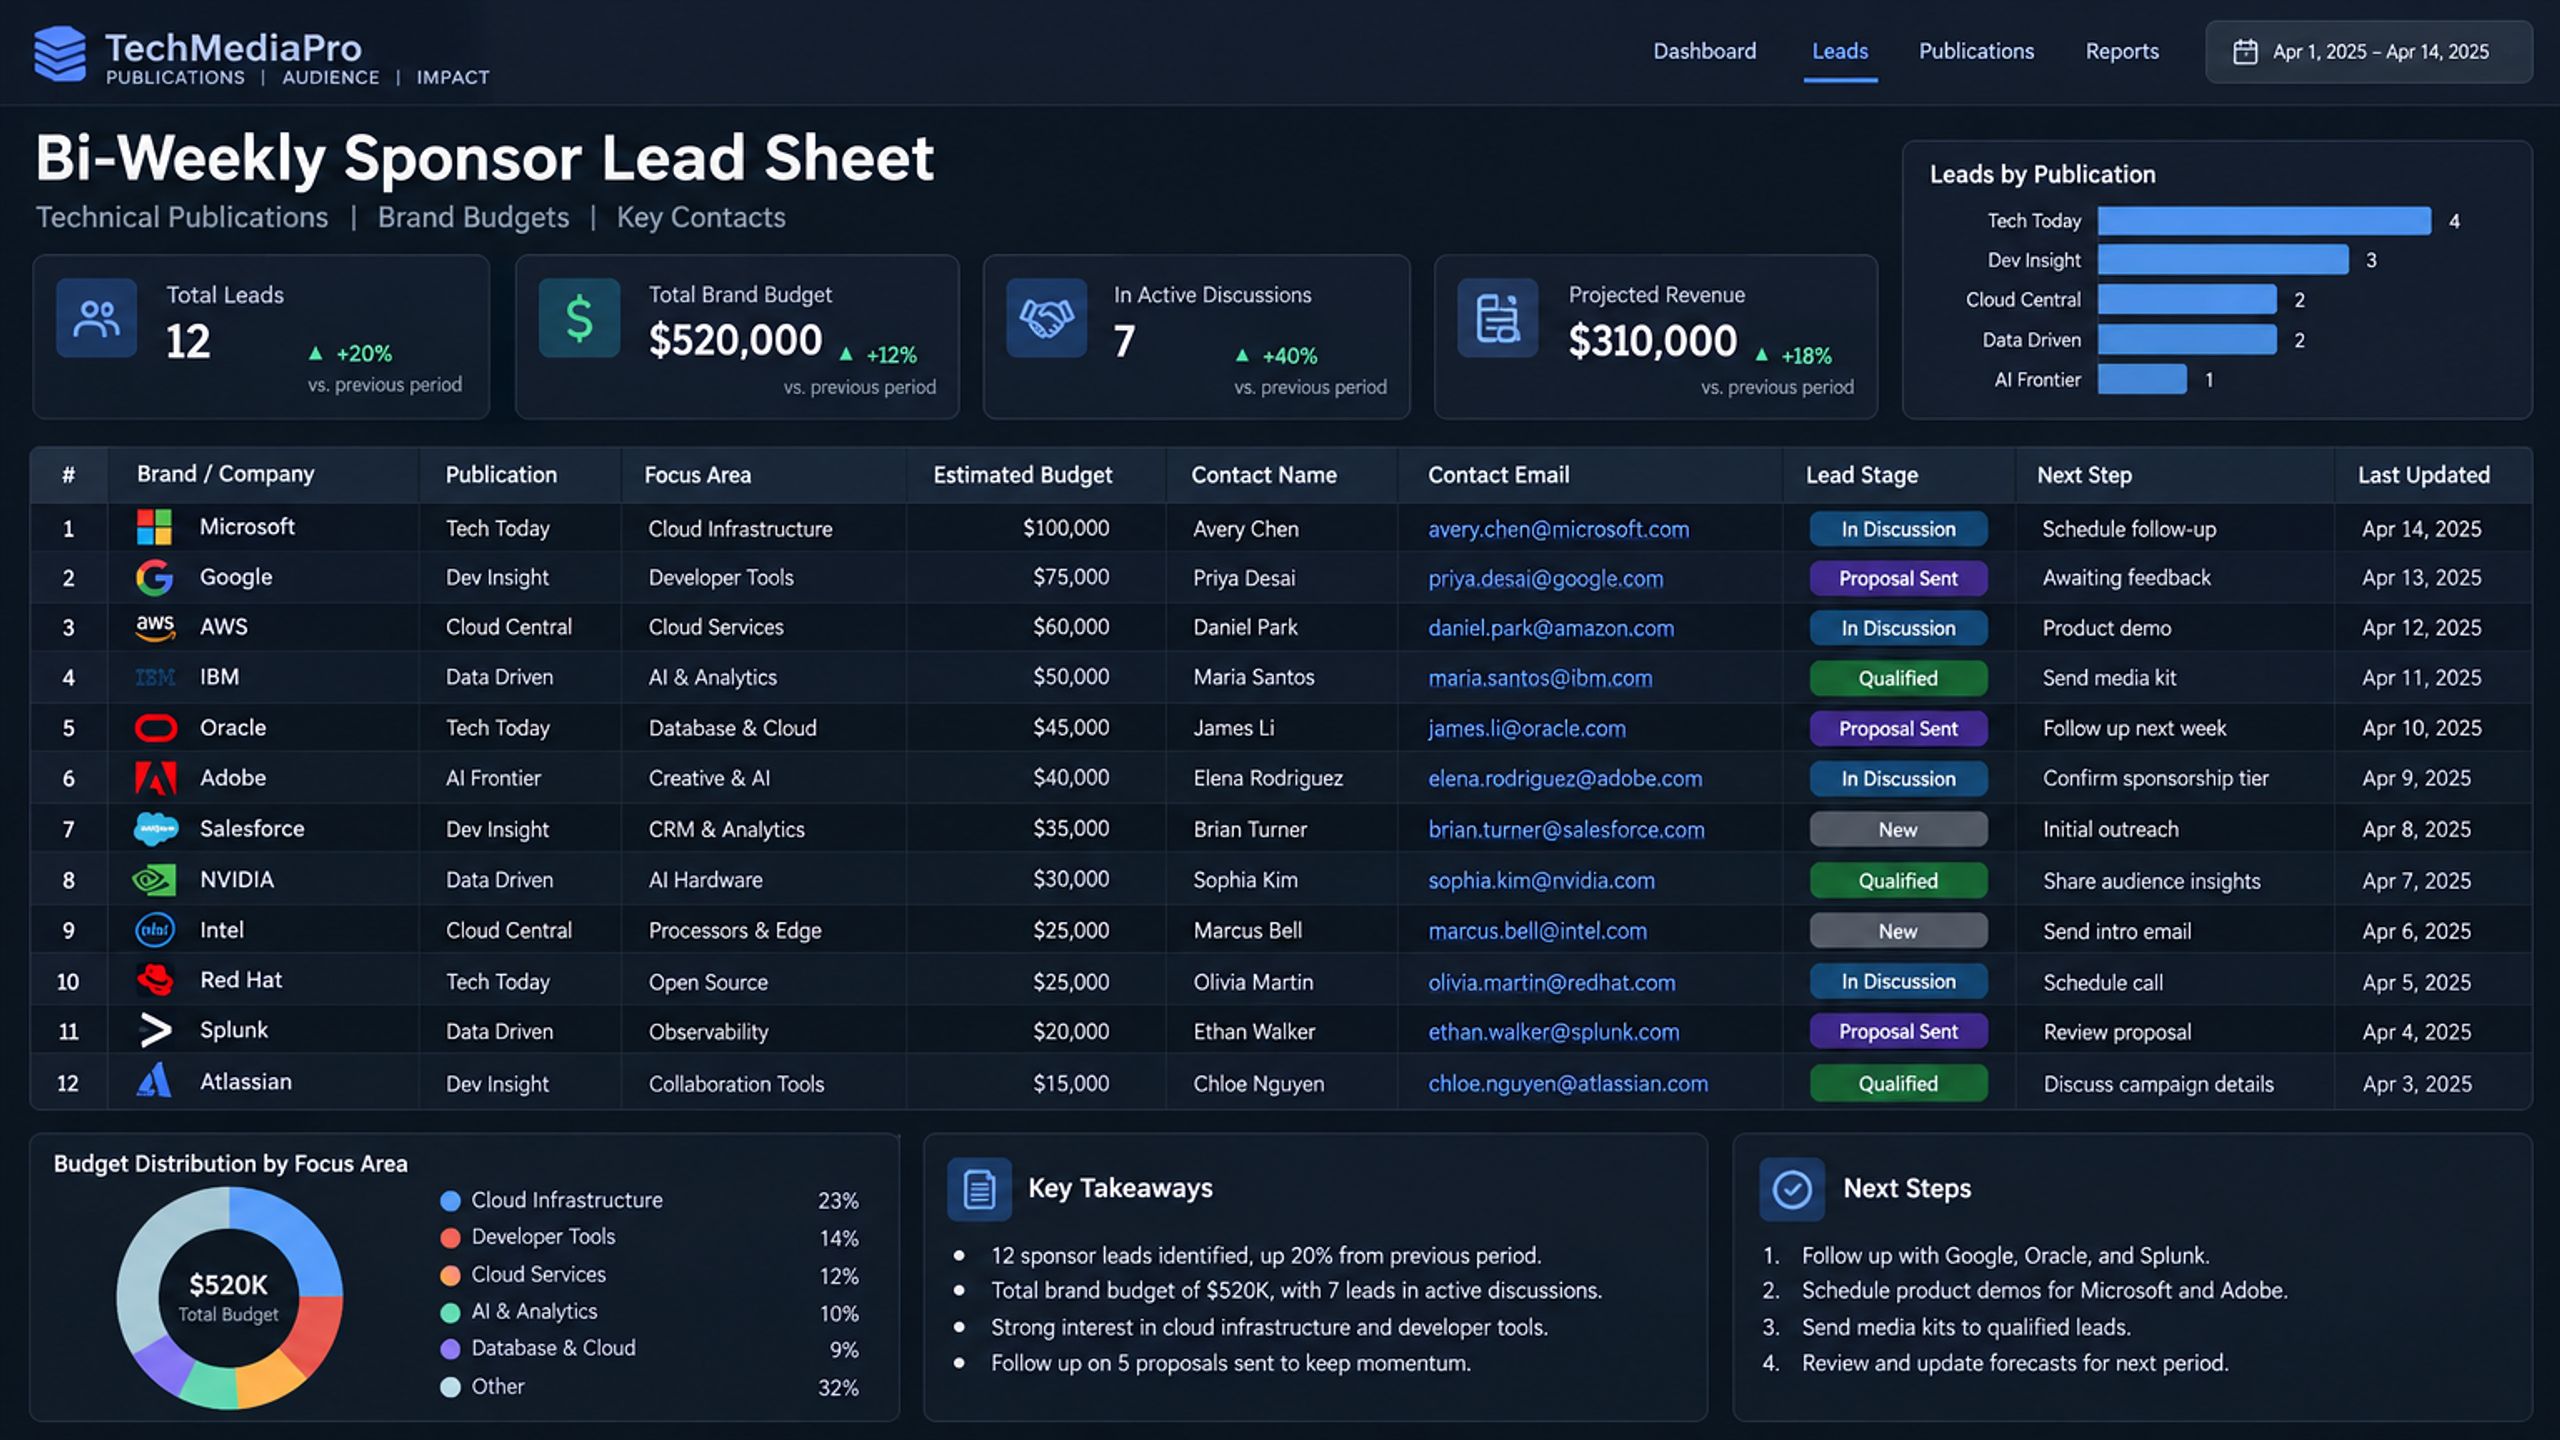Screen dimensions: 2560x1440
Task: Open the Dashboard tab
Action: [x=1704, y=51]
